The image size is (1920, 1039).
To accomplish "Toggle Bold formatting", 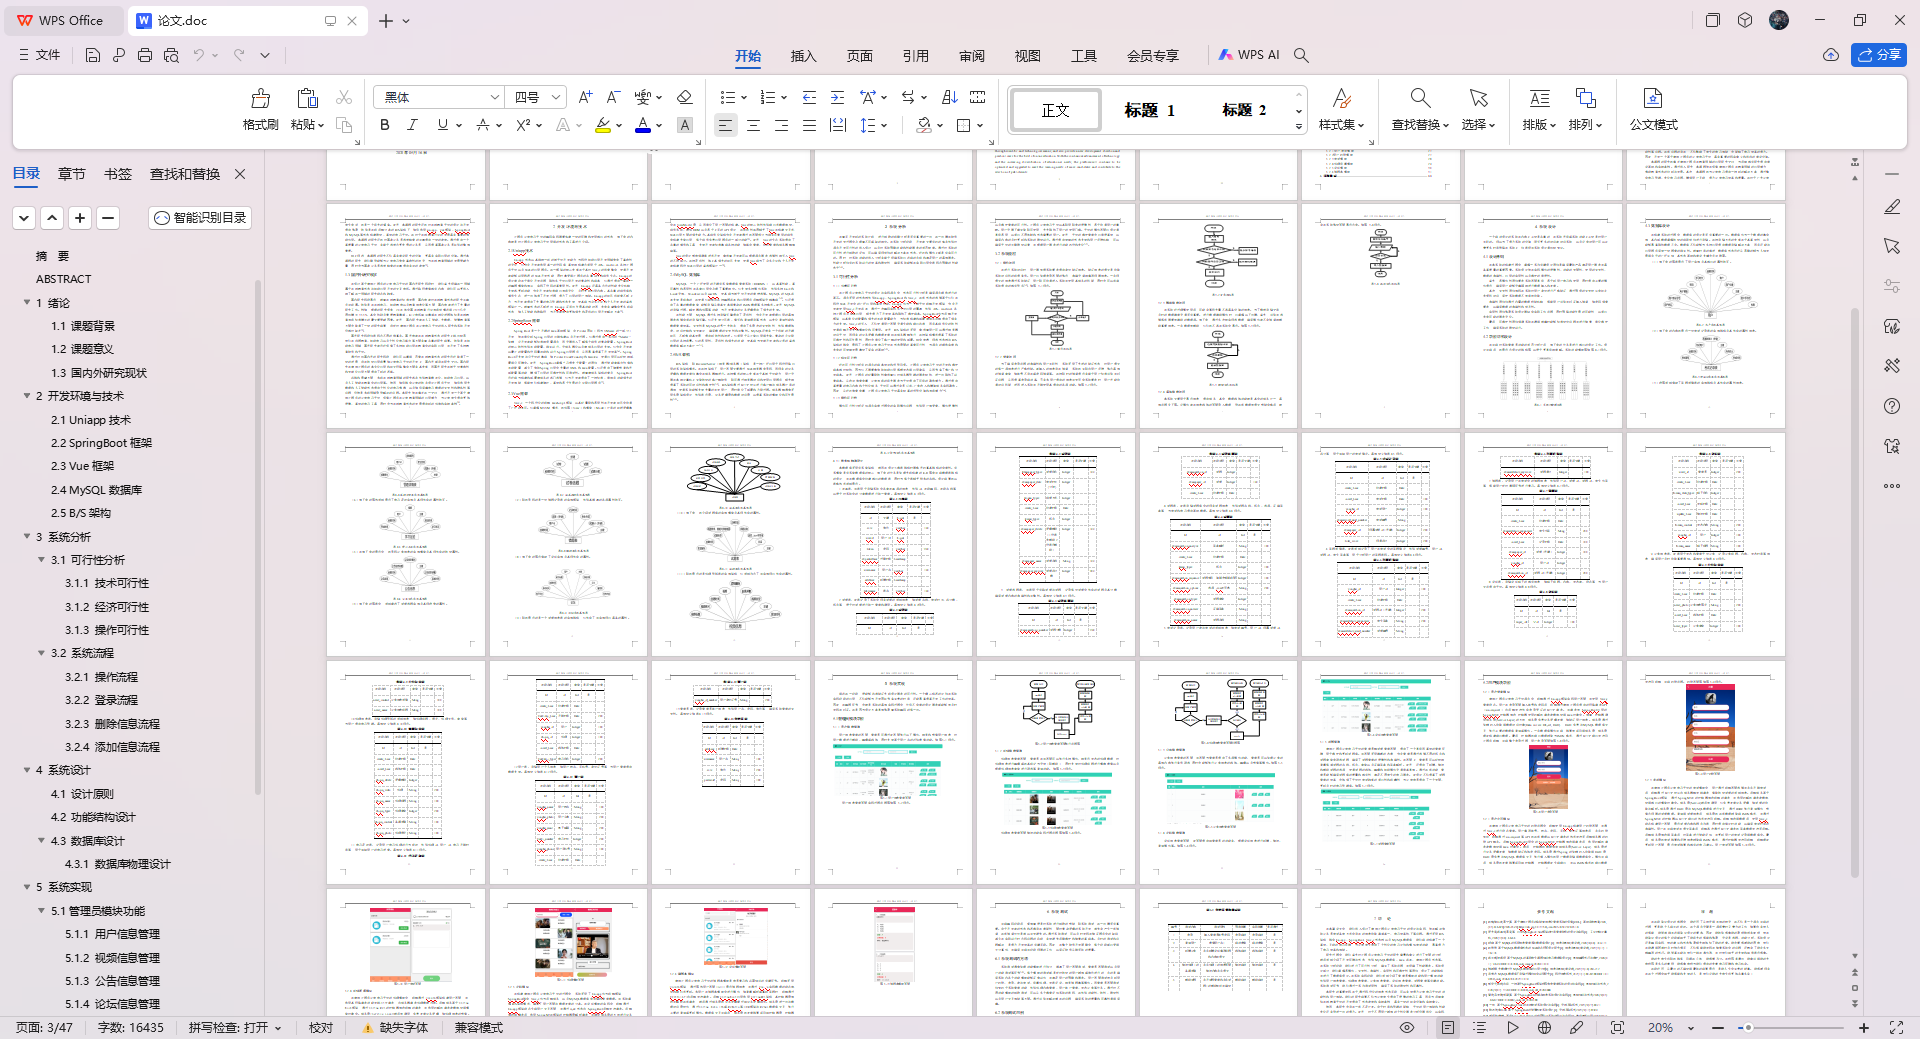I will tap(384, 125).
